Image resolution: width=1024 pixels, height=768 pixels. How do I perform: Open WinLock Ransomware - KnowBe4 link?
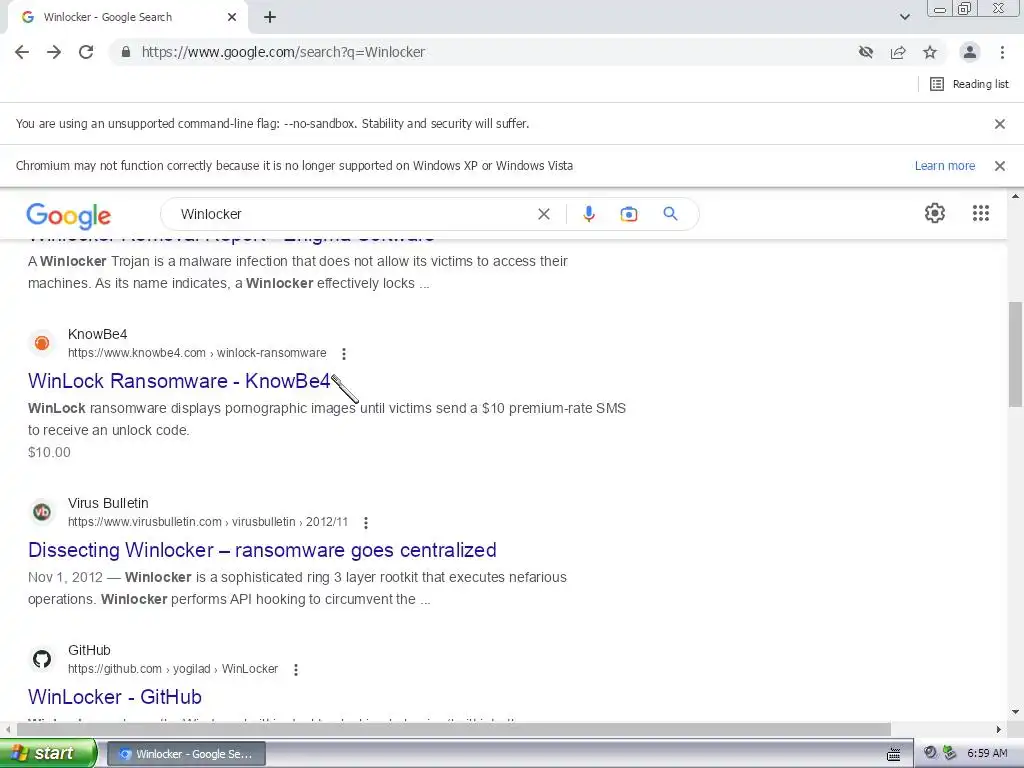tap(179, 381)
